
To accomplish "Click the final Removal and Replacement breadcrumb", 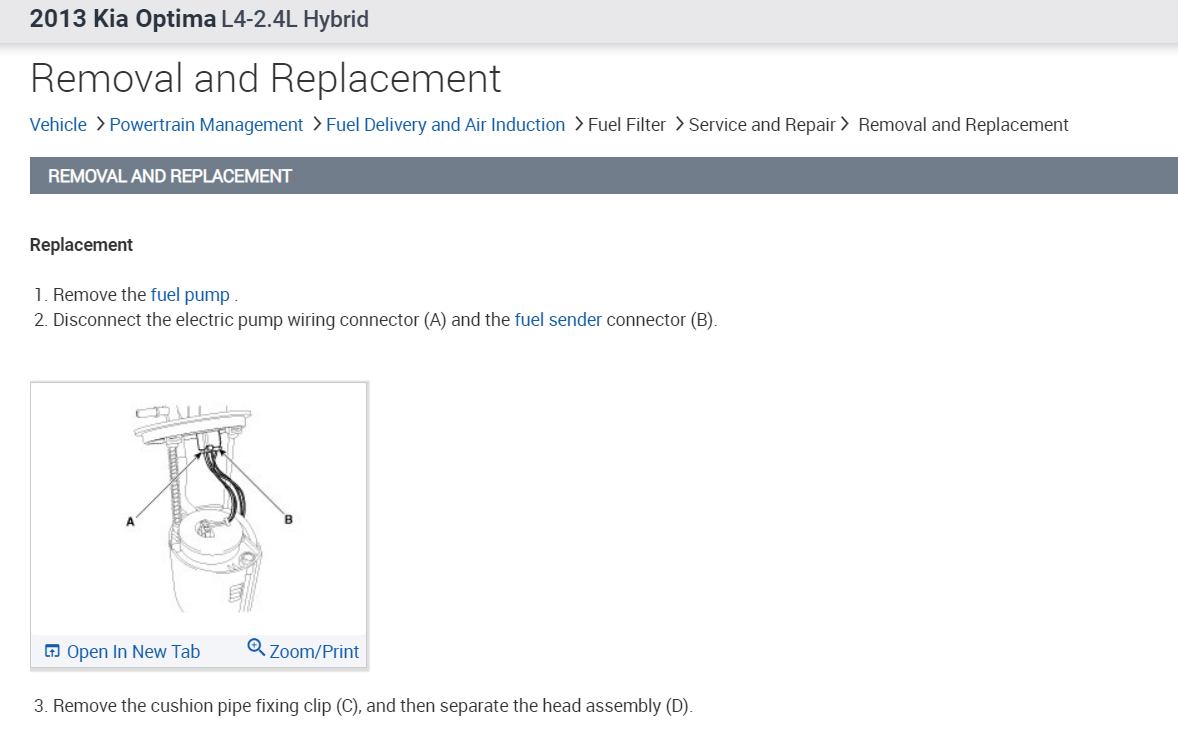I will tap(963, 125).
